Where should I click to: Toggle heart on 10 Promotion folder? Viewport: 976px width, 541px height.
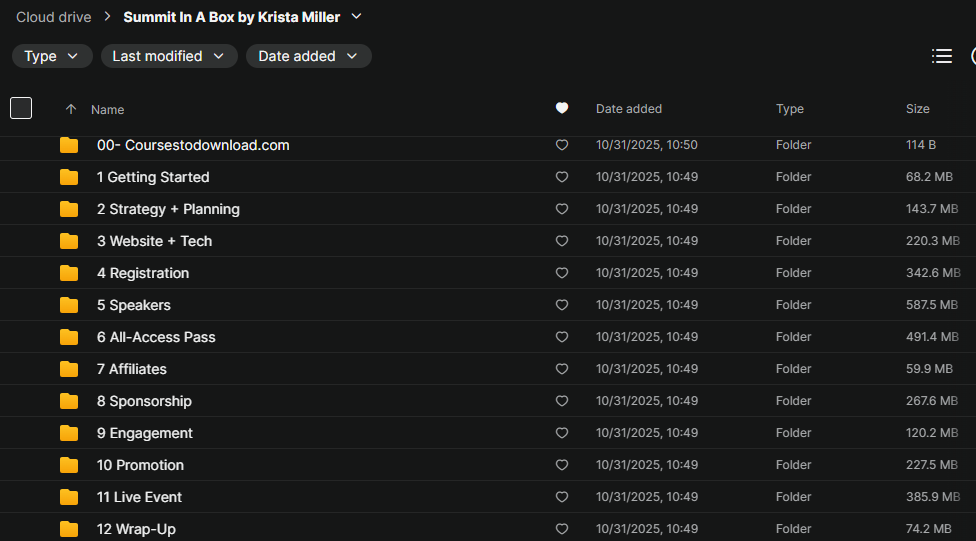pos(562,465)
